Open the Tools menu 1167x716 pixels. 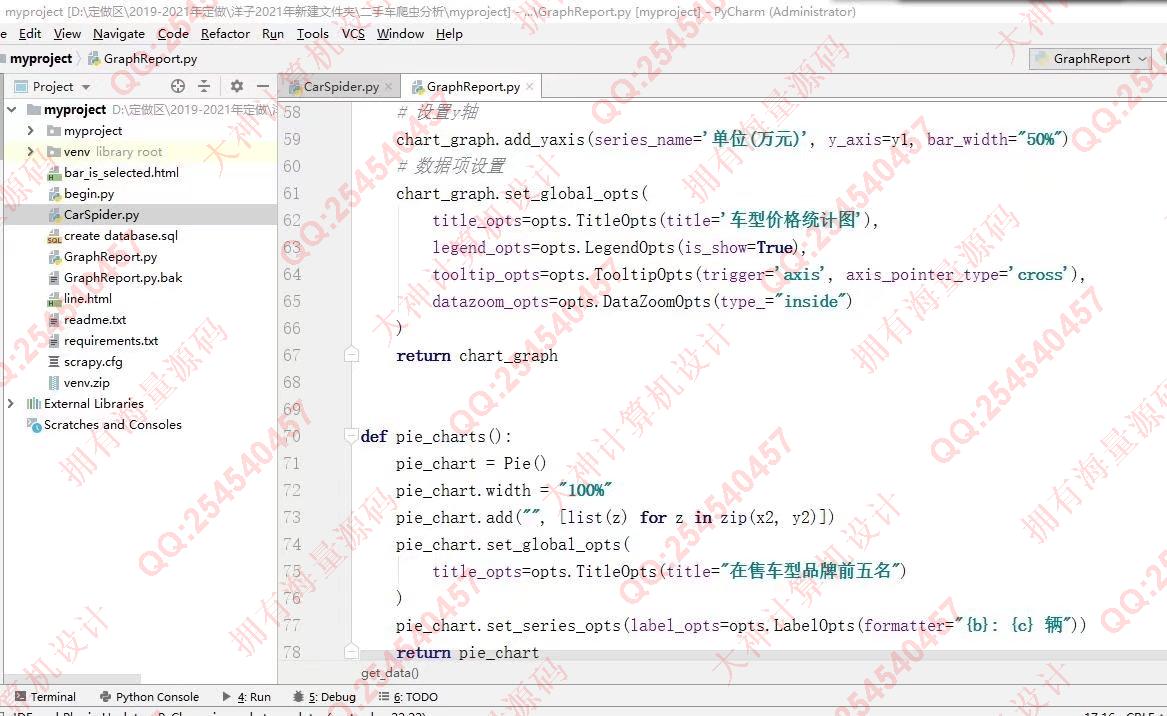pyautogui.click(x=313, y=33)
